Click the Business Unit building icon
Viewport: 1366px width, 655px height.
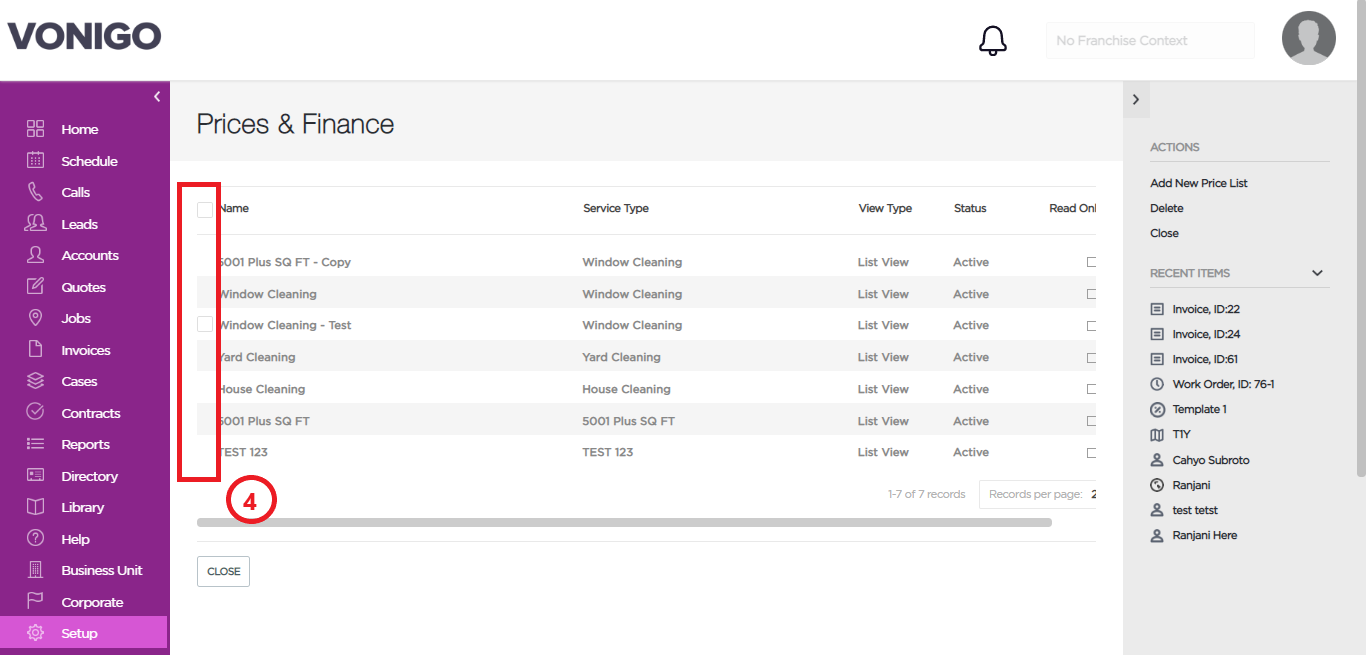(x=35, y=570)
